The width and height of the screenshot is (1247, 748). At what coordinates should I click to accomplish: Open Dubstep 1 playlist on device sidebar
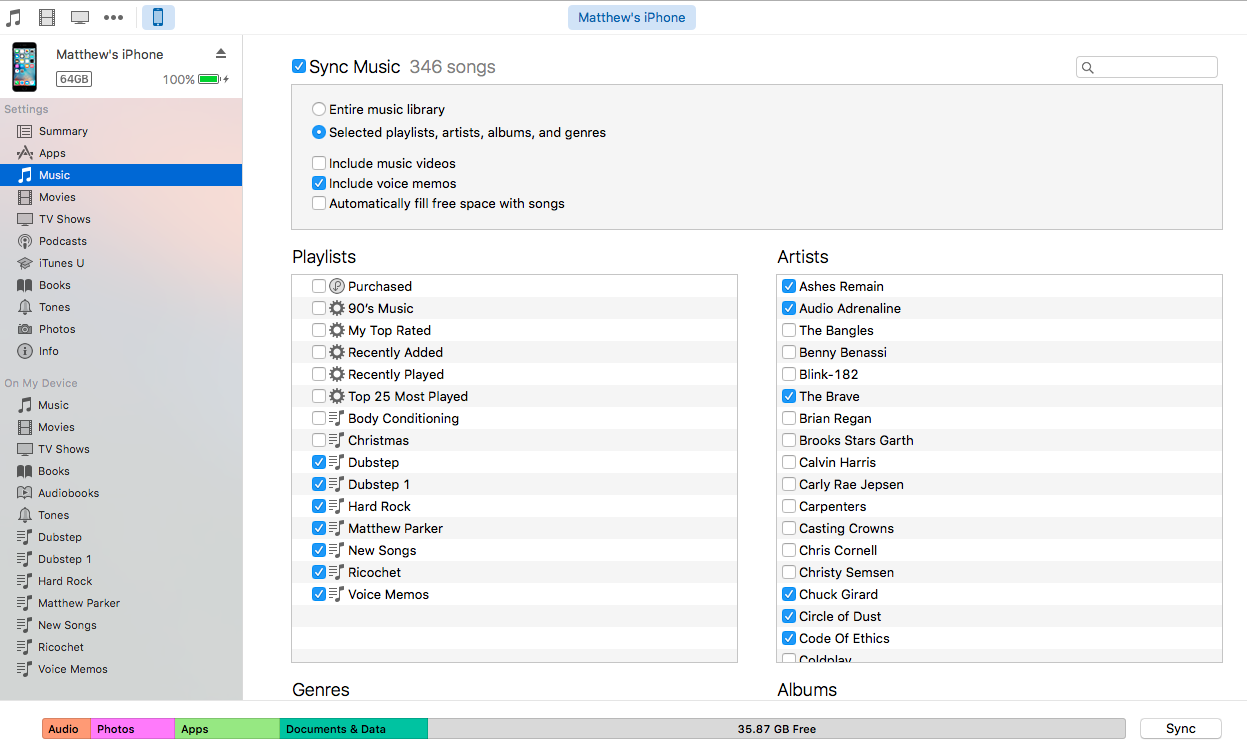[121, 559]
